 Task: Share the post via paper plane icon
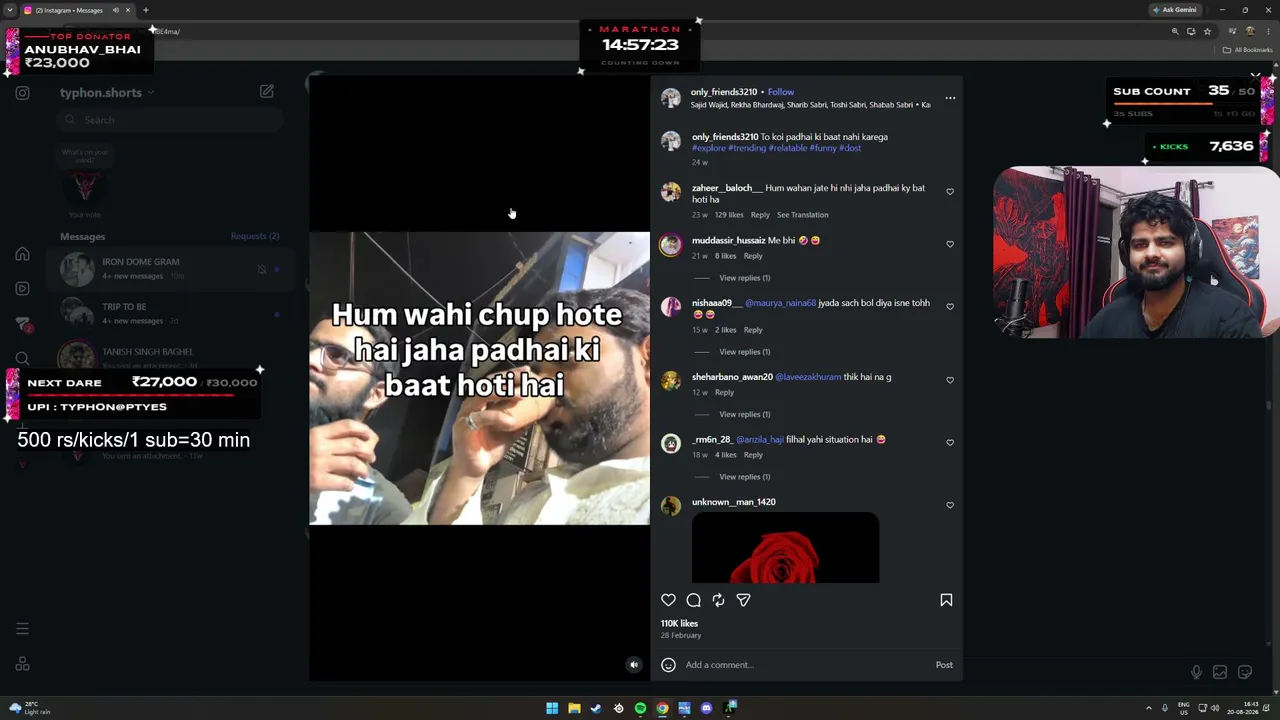pyautogui.click(x=743, y=600)
